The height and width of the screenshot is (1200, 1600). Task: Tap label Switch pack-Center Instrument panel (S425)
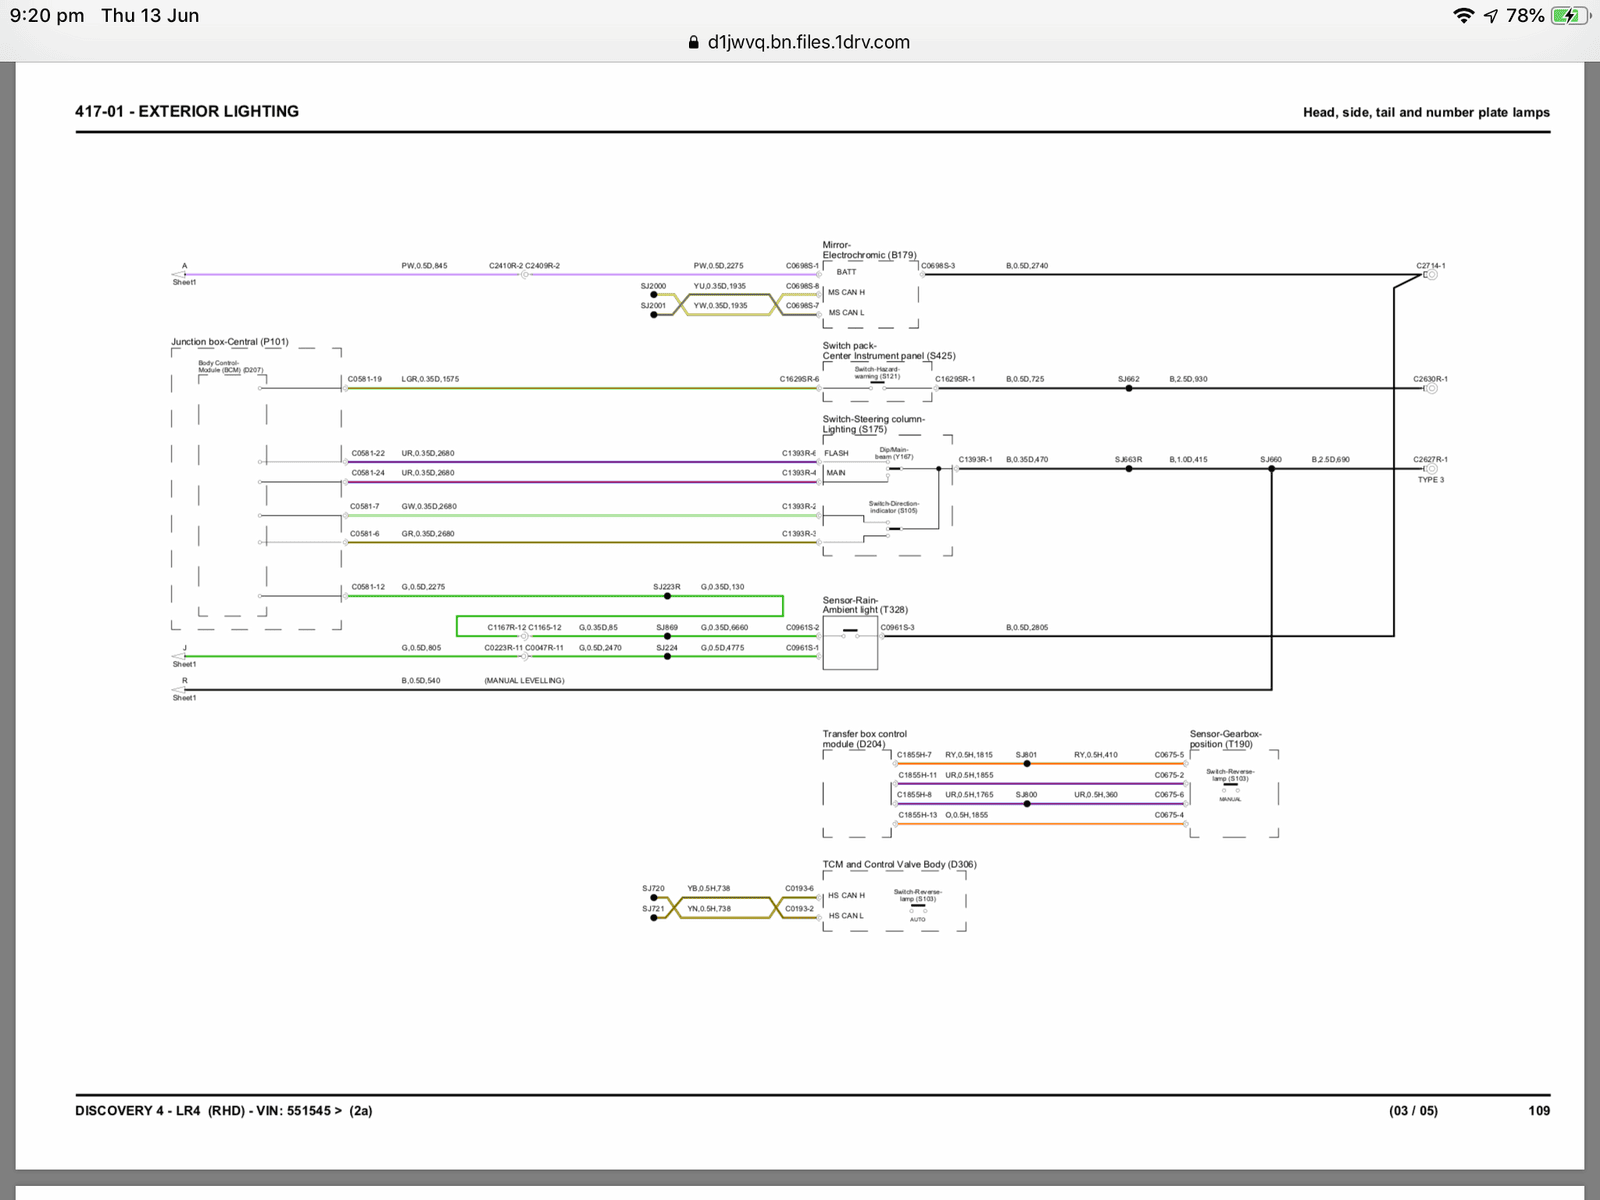(889, 351)
